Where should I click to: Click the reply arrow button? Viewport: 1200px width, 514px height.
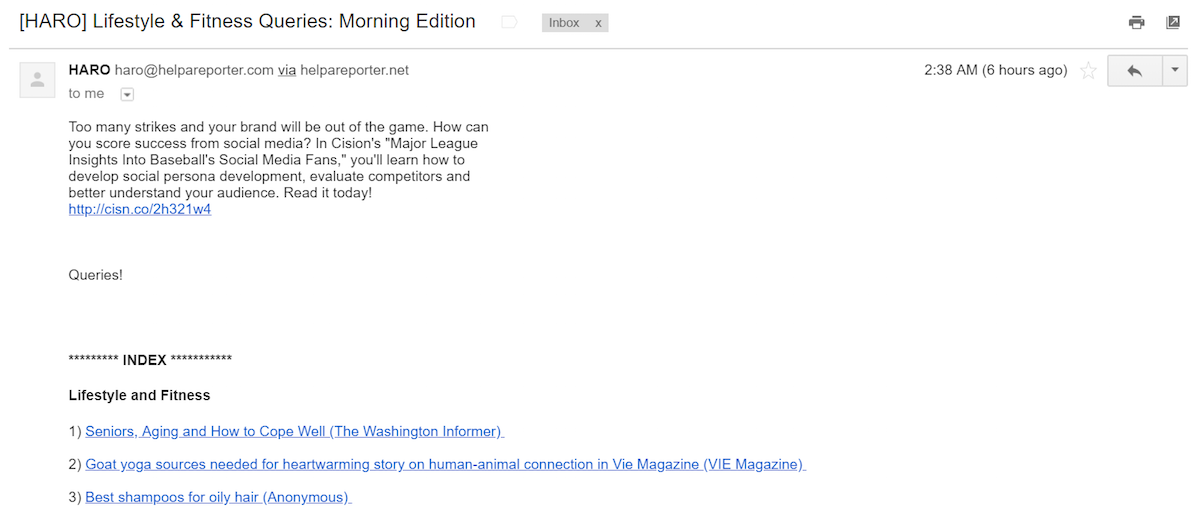(x=1134, y=71)
